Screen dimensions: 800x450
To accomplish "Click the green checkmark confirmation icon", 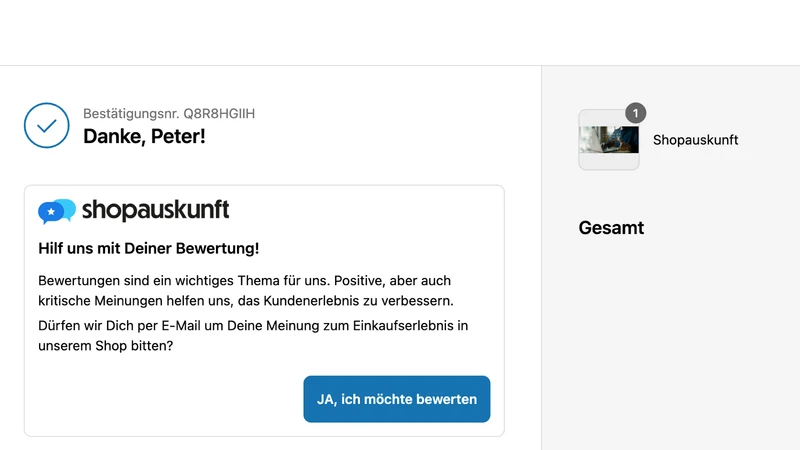I will 46,126.
